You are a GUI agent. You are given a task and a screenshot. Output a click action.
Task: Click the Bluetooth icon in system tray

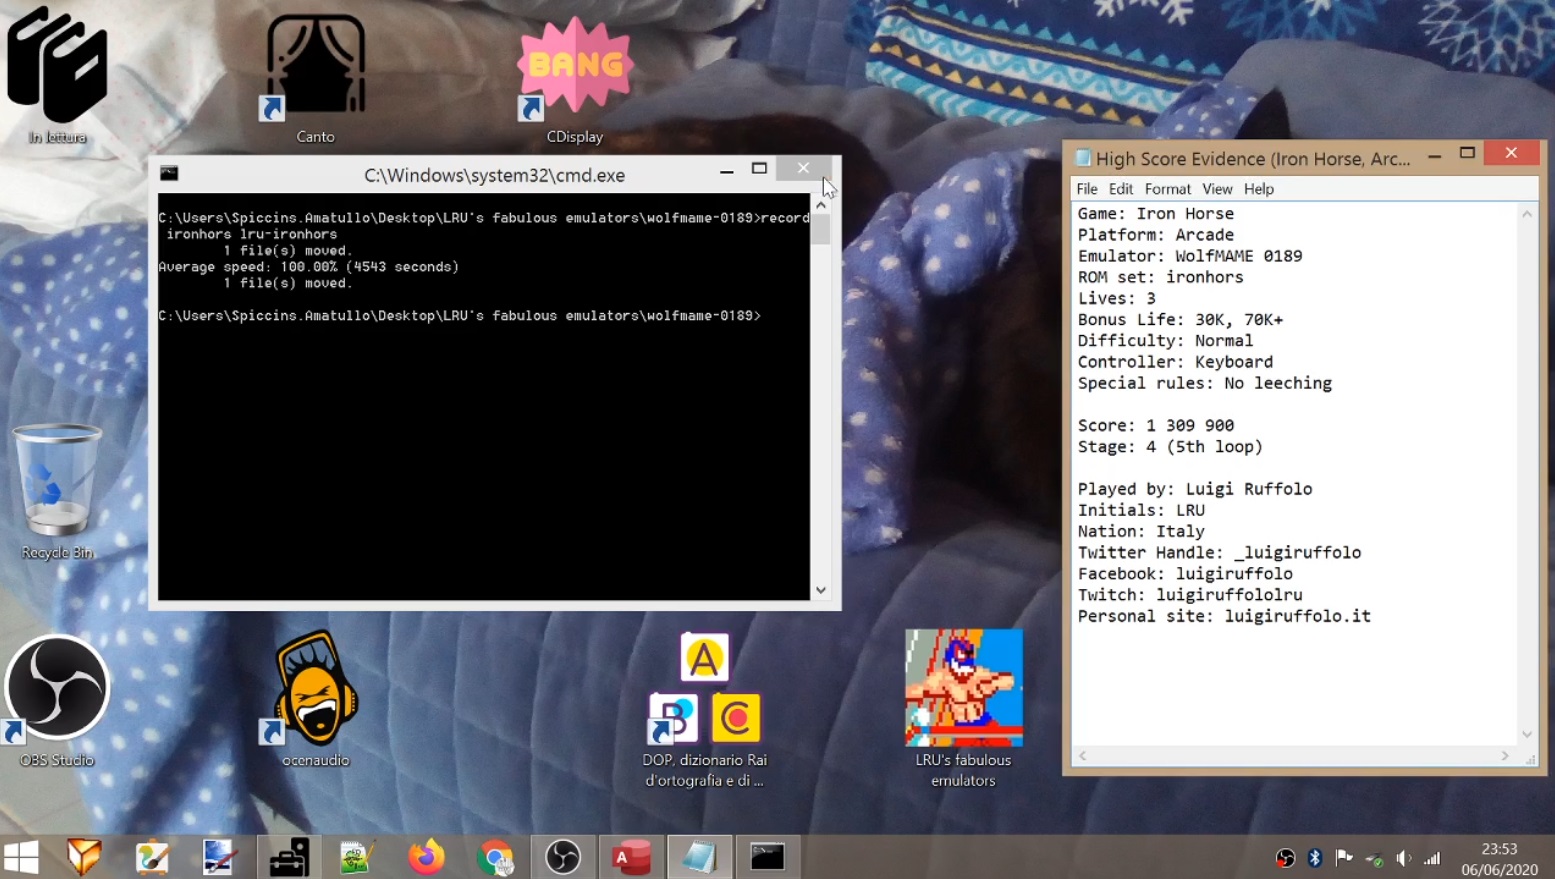point(1315,858)
